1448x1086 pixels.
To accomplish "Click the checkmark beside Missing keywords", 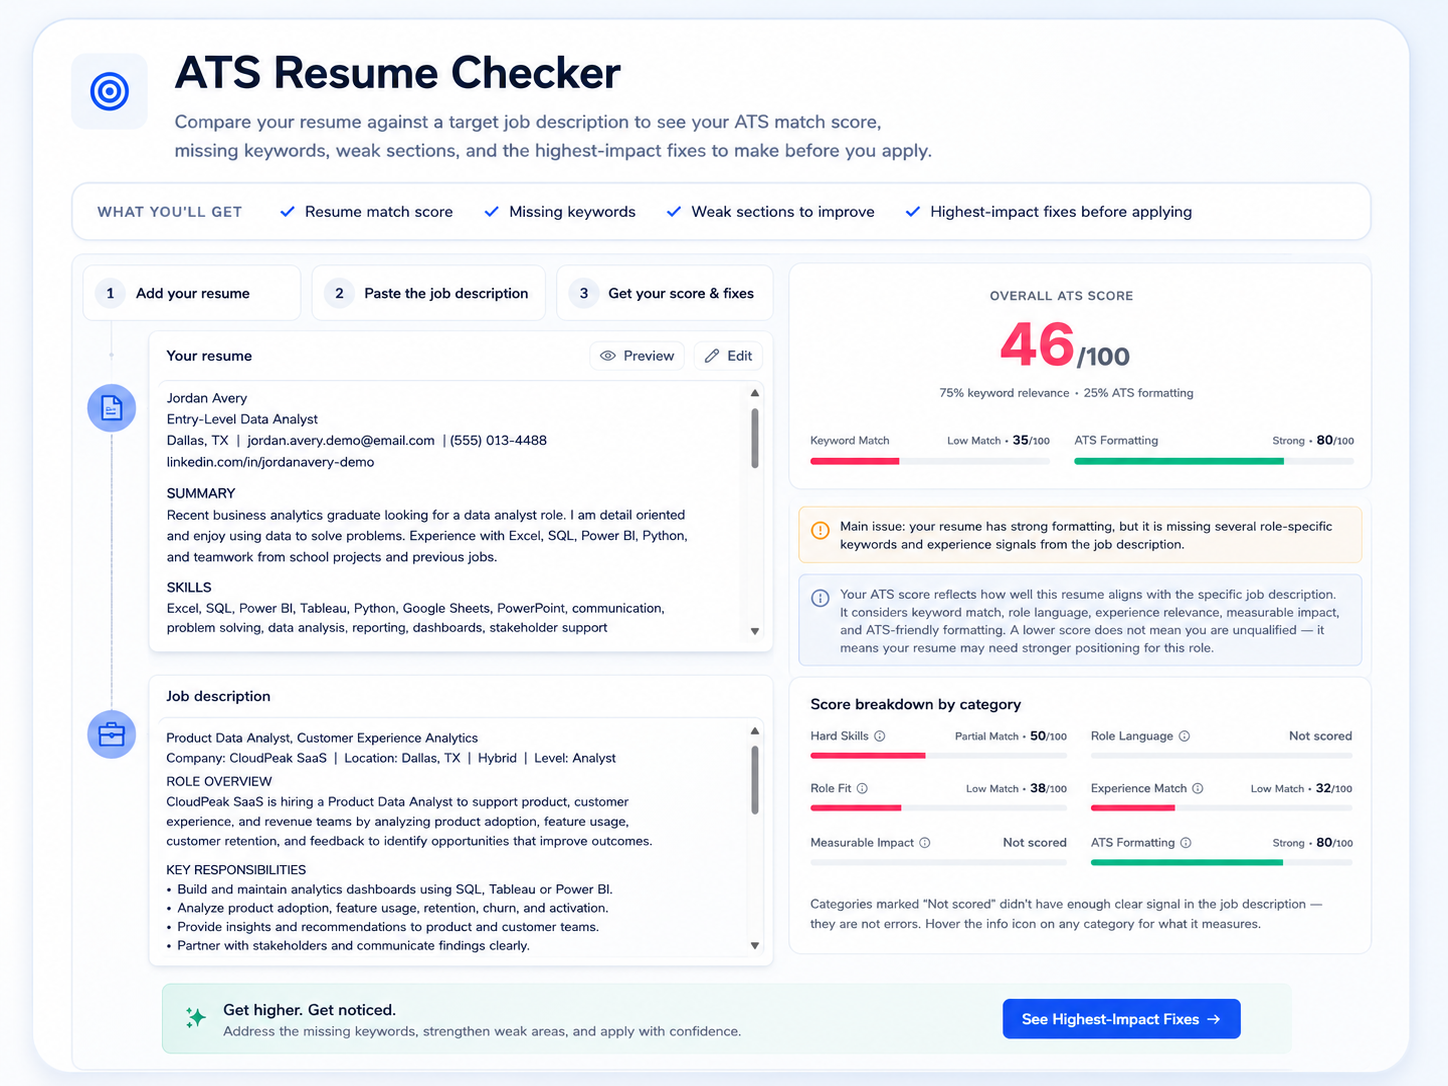I will click(x=491, y=212).
